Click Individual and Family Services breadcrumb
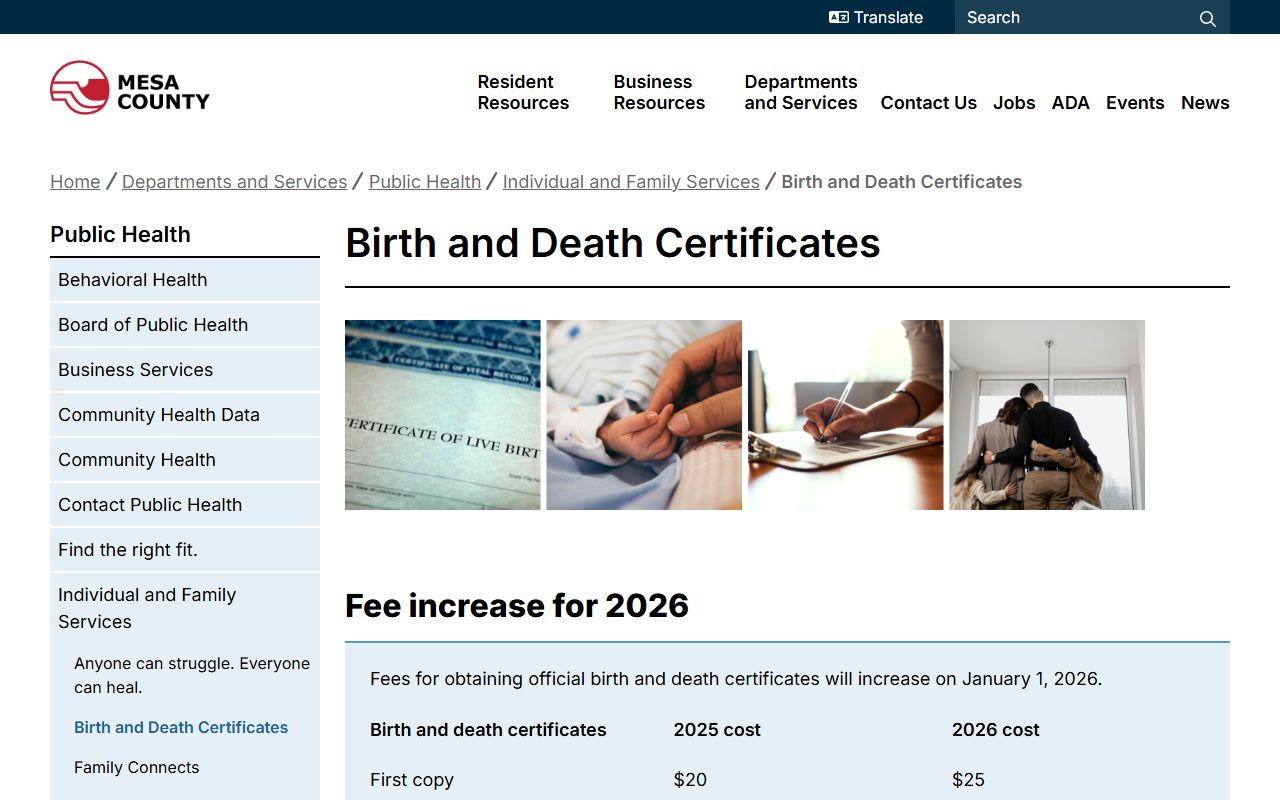The height and width of the screenshot is (800, 1280). (631, 182)
